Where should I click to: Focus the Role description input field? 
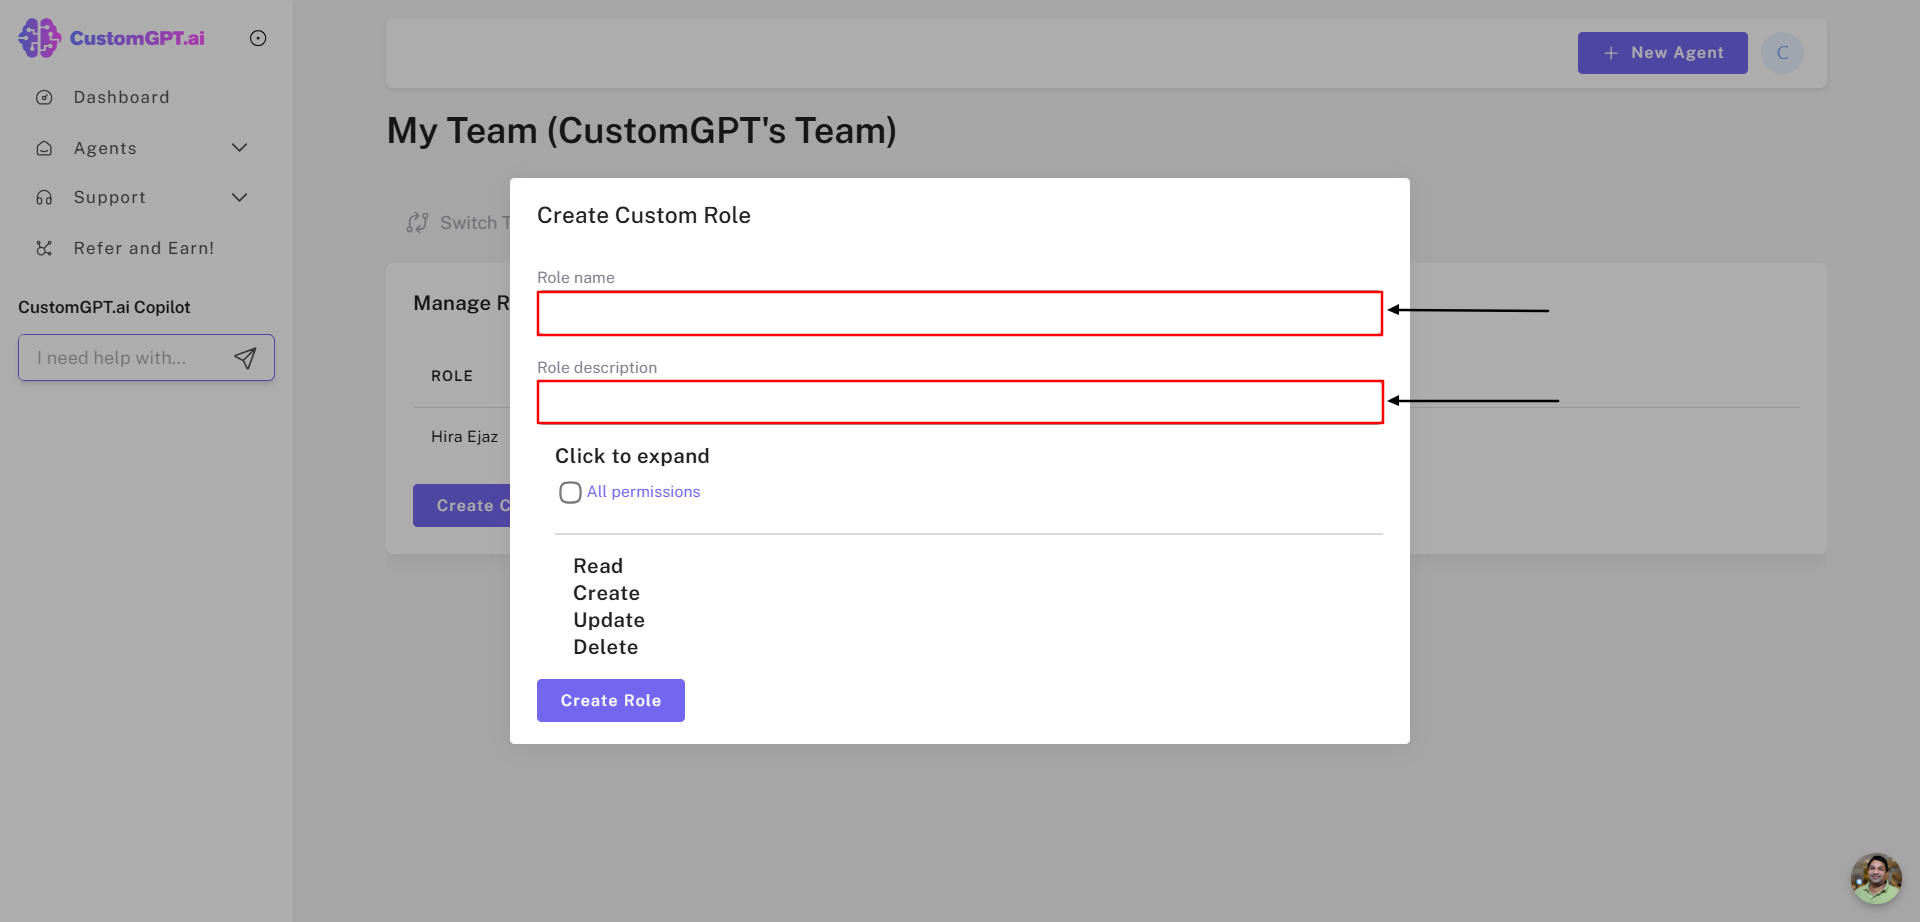[x=960, y=402]
